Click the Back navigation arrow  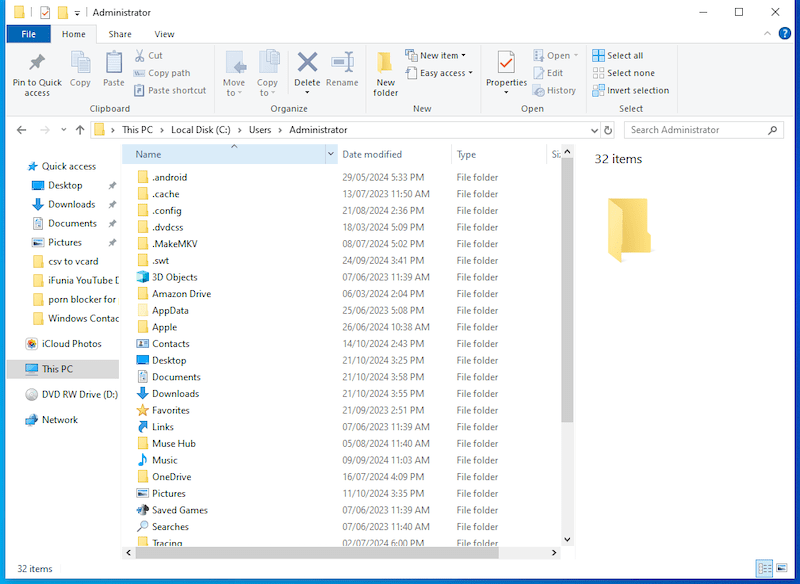(22, 129)
